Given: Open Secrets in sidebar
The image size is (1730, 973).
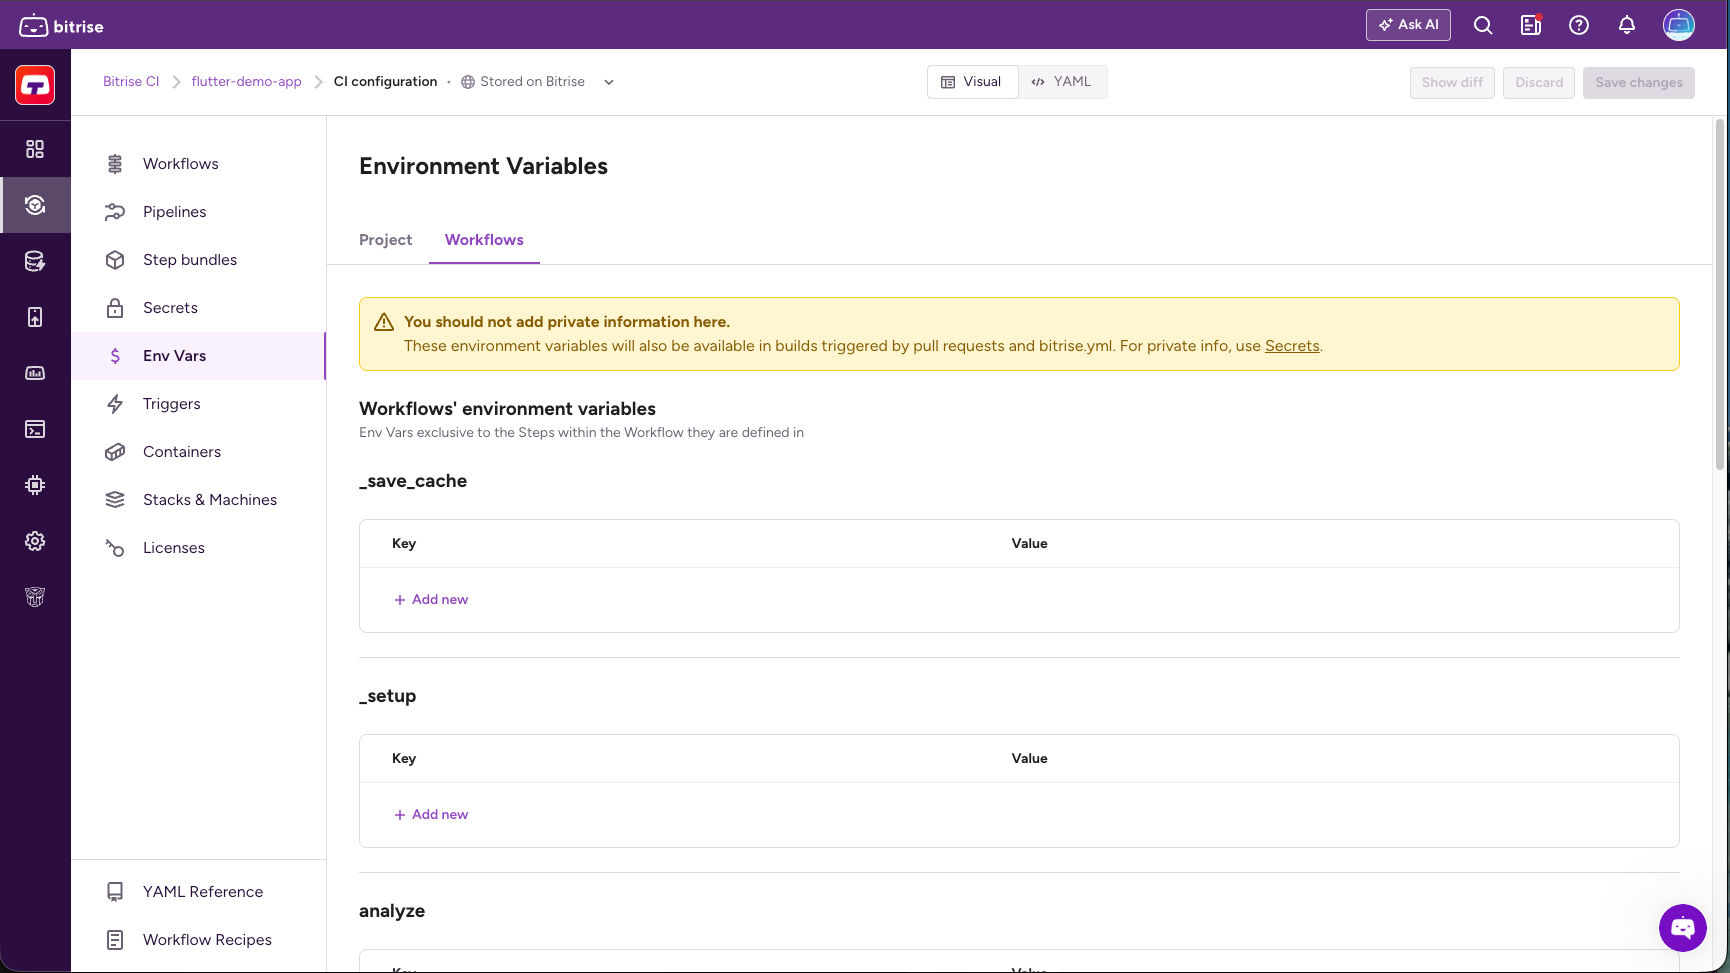Looking at the screenshot, I should tap(200, 308).
